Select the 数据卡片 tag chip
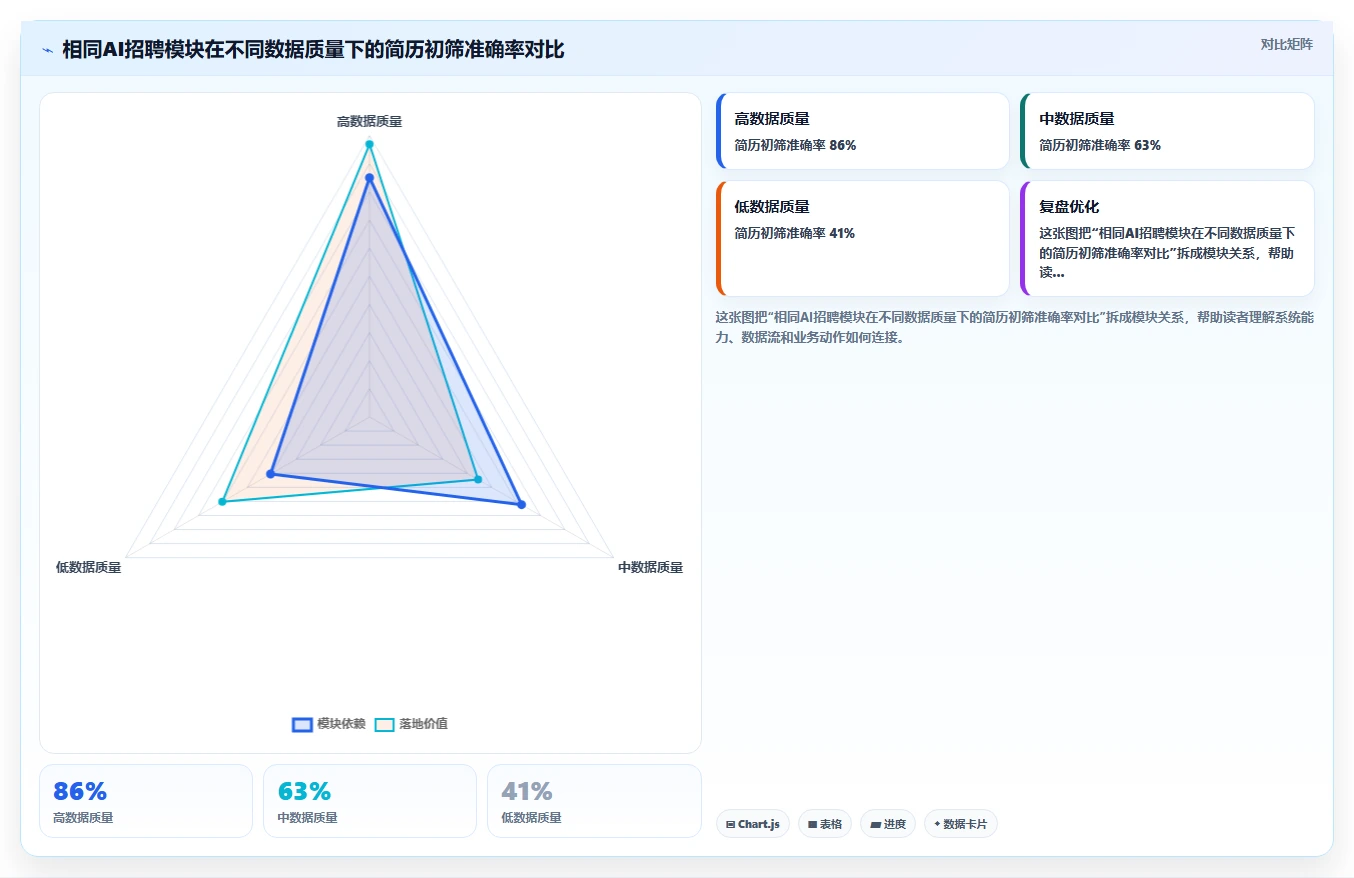 (961, 824)
